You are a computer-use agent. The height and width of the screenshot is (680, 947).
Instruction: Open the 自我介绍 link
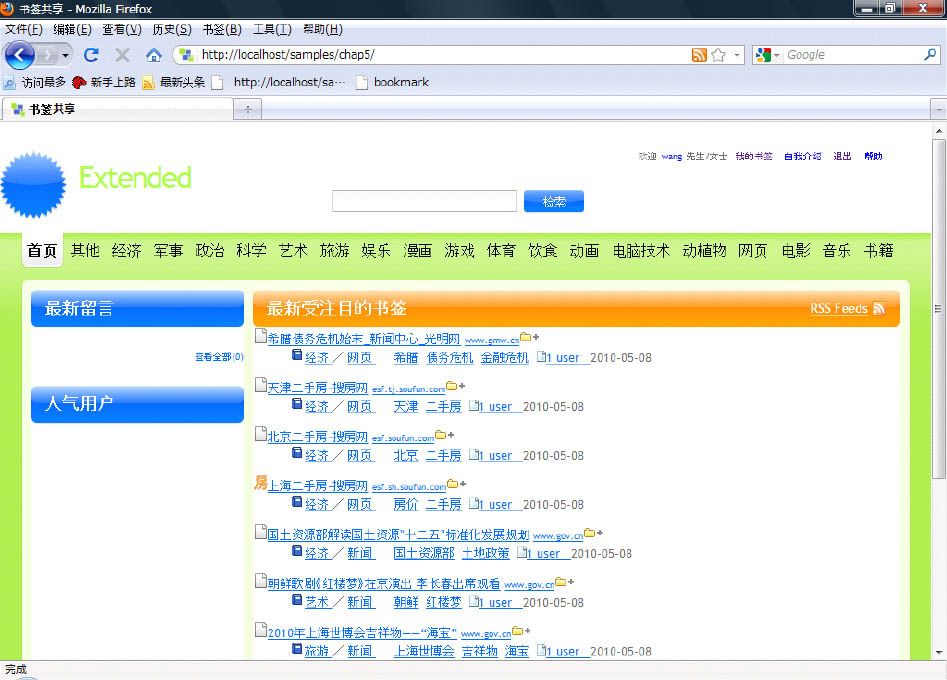point(802,156)
